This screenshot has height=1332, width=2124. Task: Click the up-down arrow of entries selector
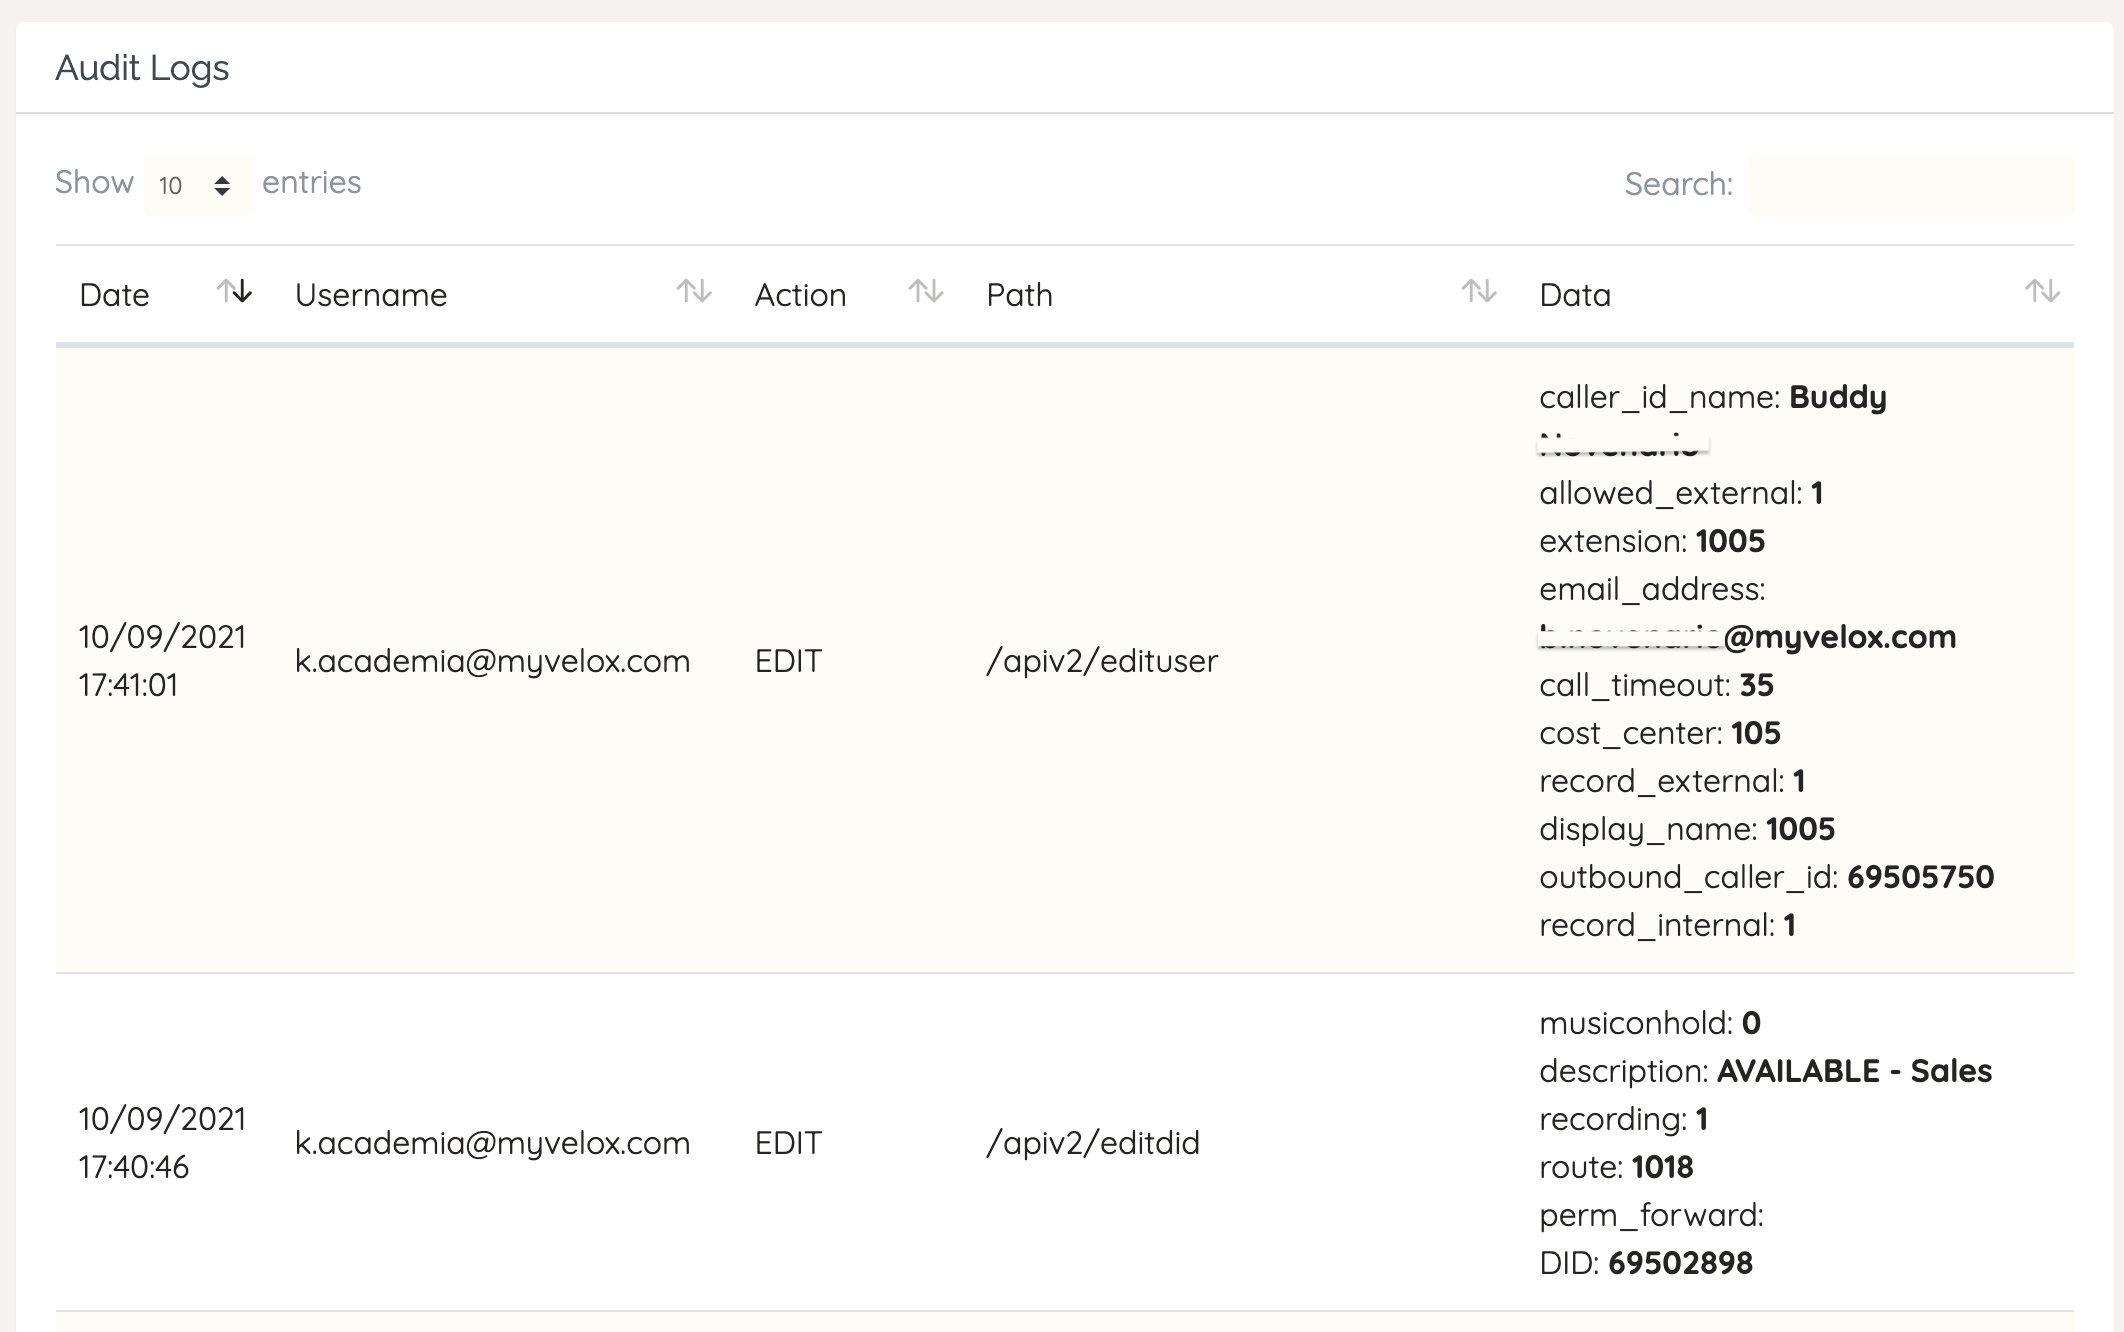click(222, 186)
